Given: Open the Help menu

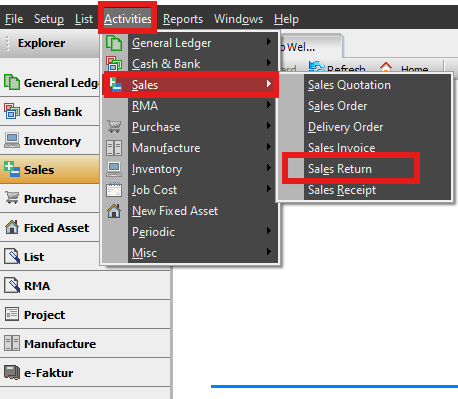Looking at the screenshot, I should [286, 19].
